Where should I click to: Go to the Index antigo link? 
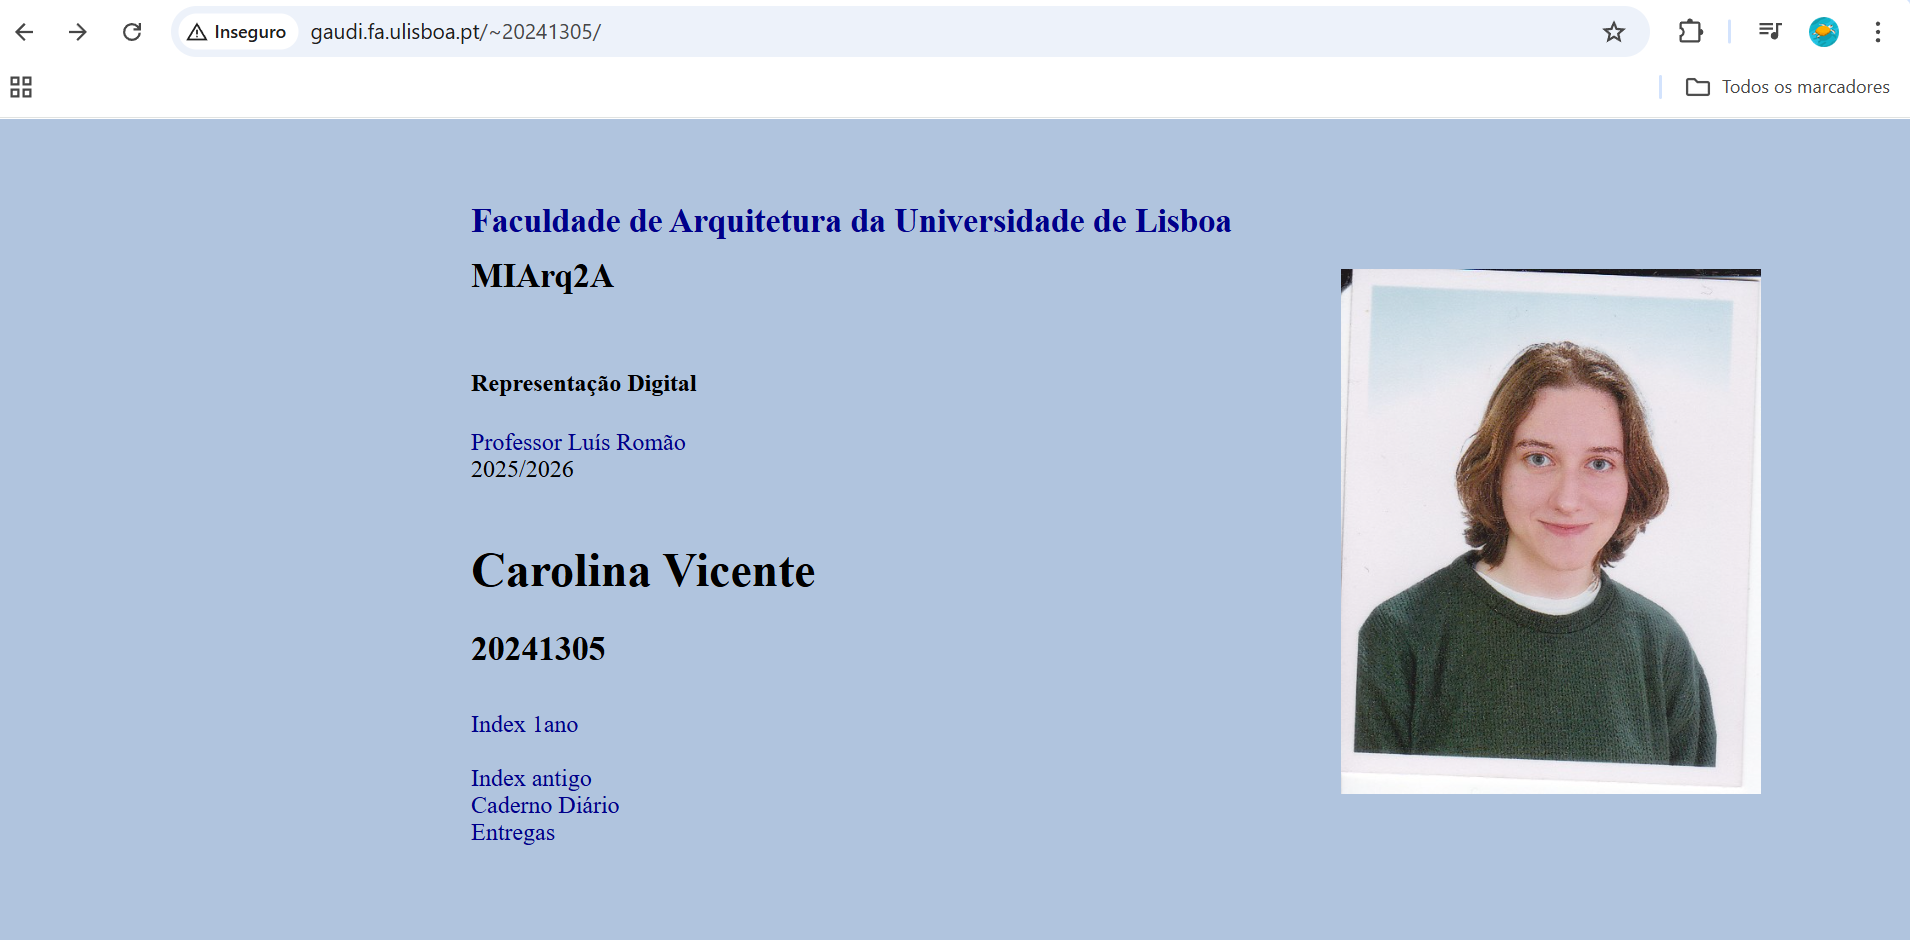[x=531, y=778]
